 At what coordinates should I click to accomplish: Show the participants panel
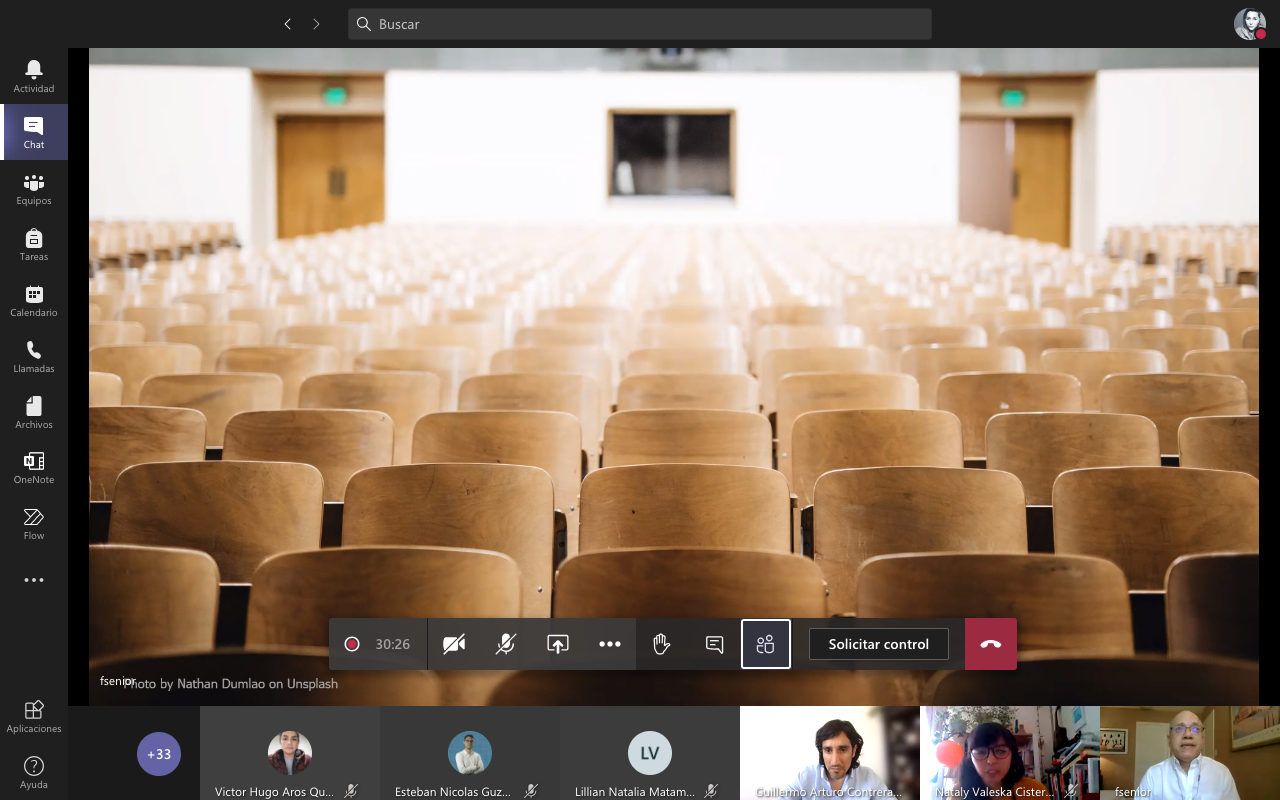click(x=766, y=644)
